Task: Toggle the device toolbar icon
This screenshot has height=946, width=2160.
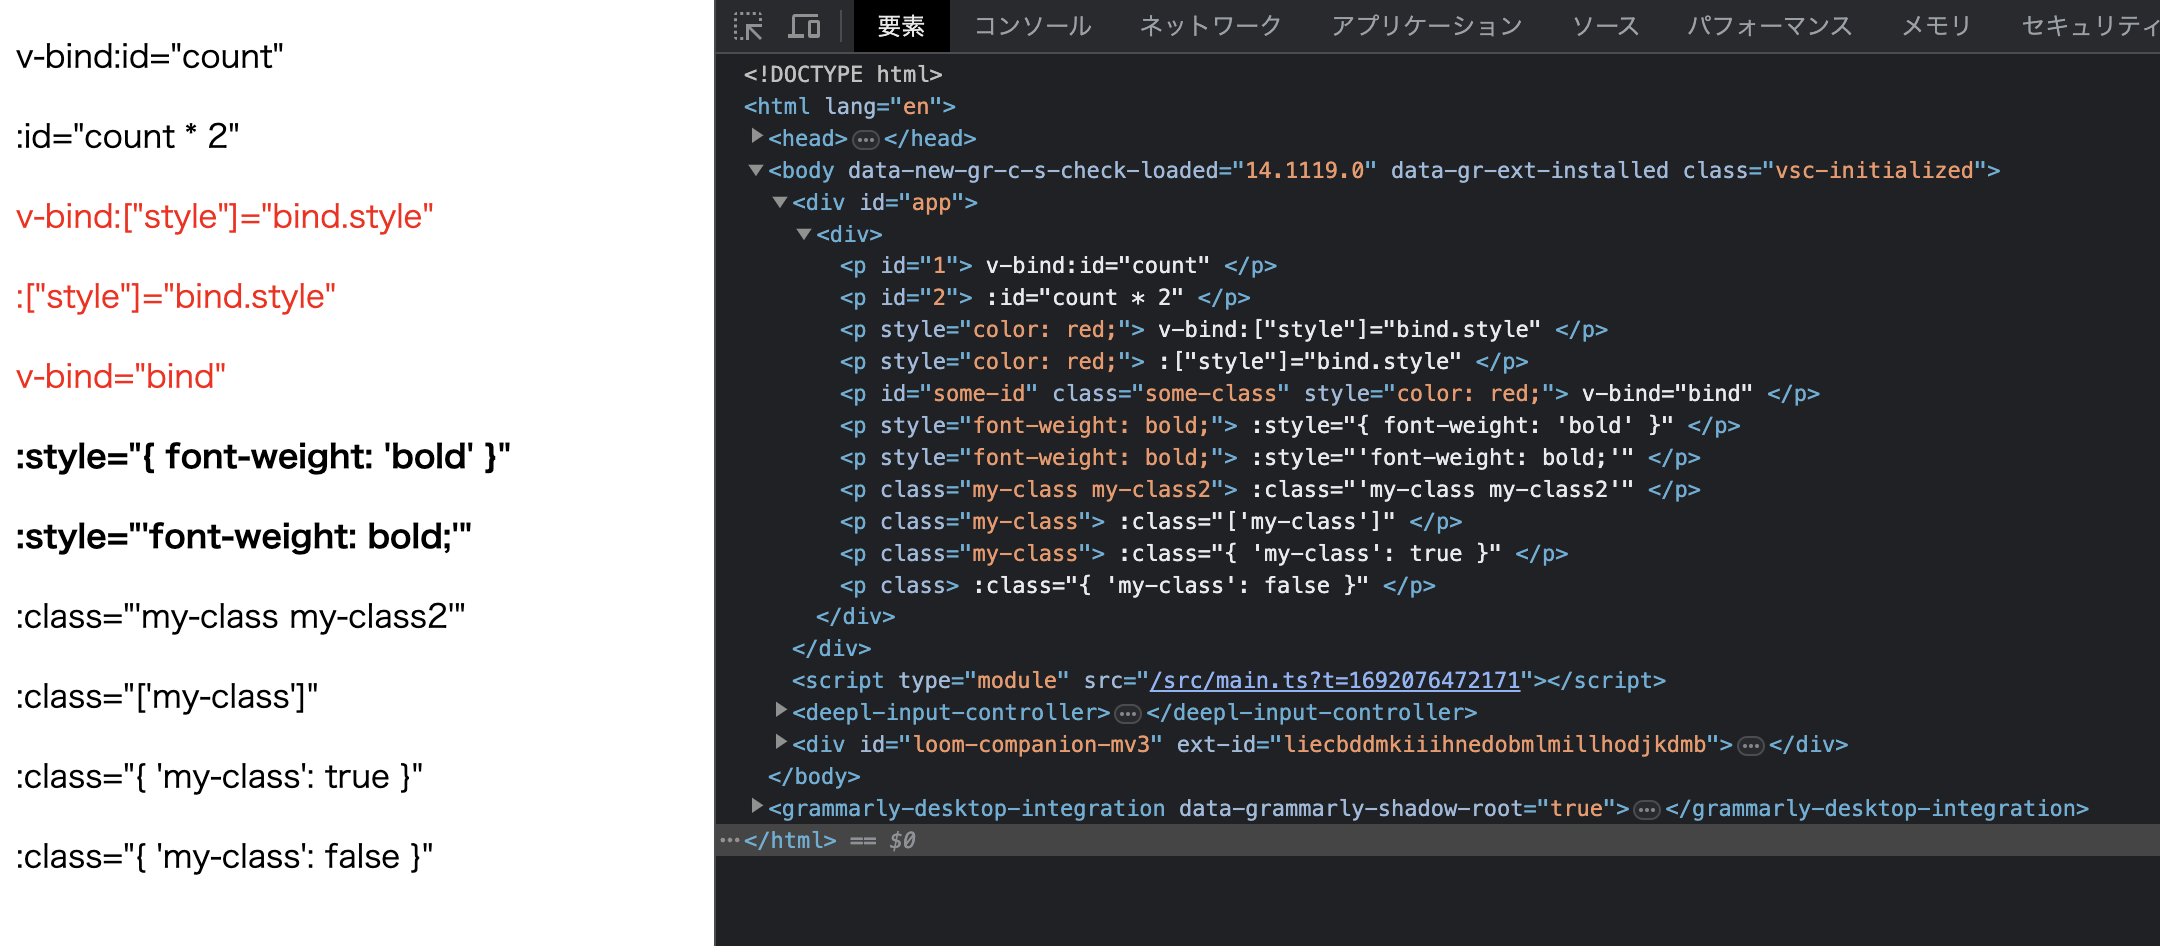Action: tap(805, 26)
